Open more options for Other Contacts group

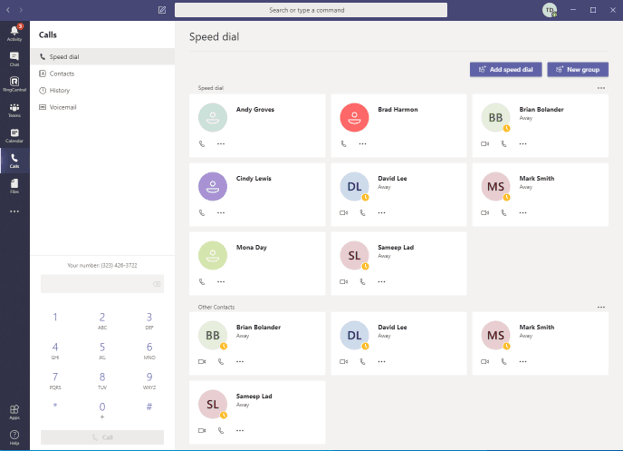click(x=601, y=307)
